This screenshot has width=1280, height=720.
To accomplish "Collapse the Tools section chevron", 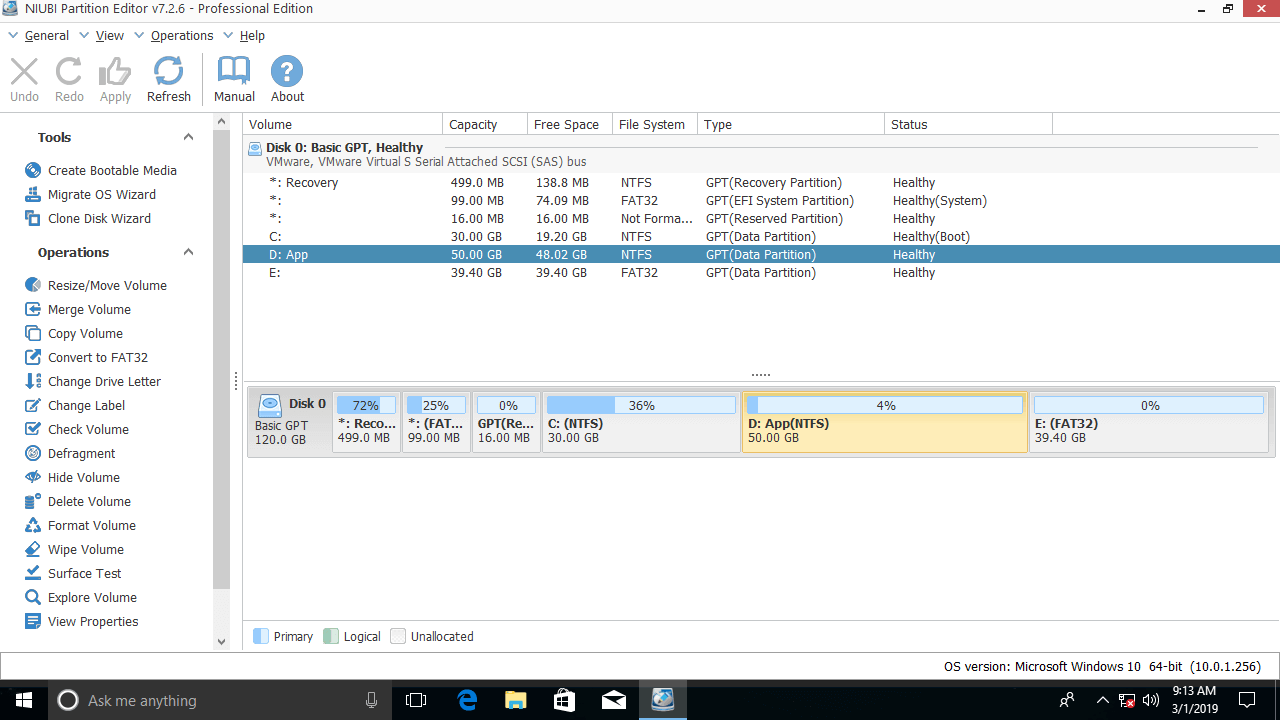I will point(188,138).
